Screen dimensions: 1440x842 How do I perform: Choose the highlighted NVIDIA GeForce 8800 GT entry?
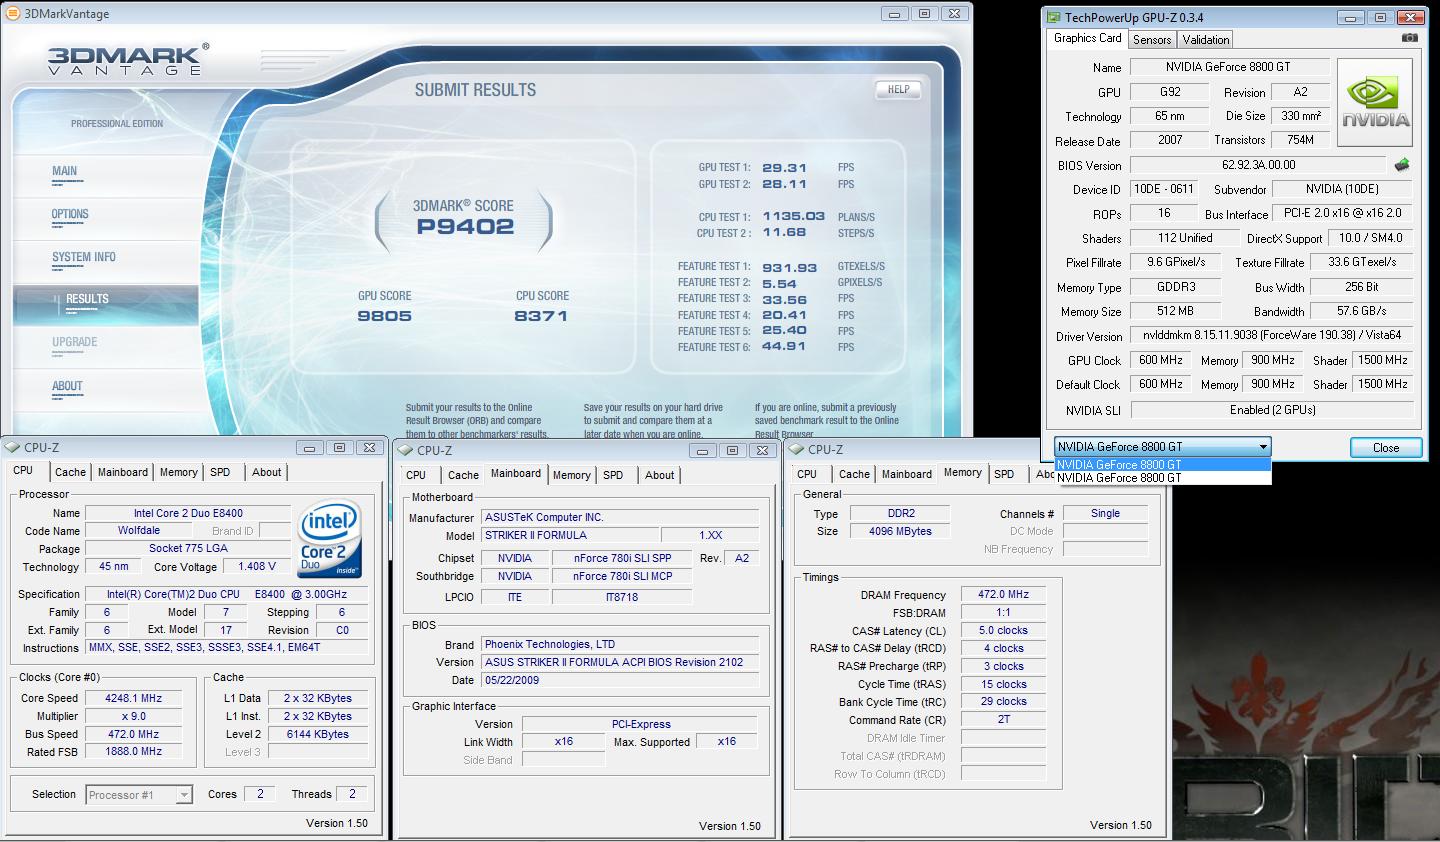1163,465
